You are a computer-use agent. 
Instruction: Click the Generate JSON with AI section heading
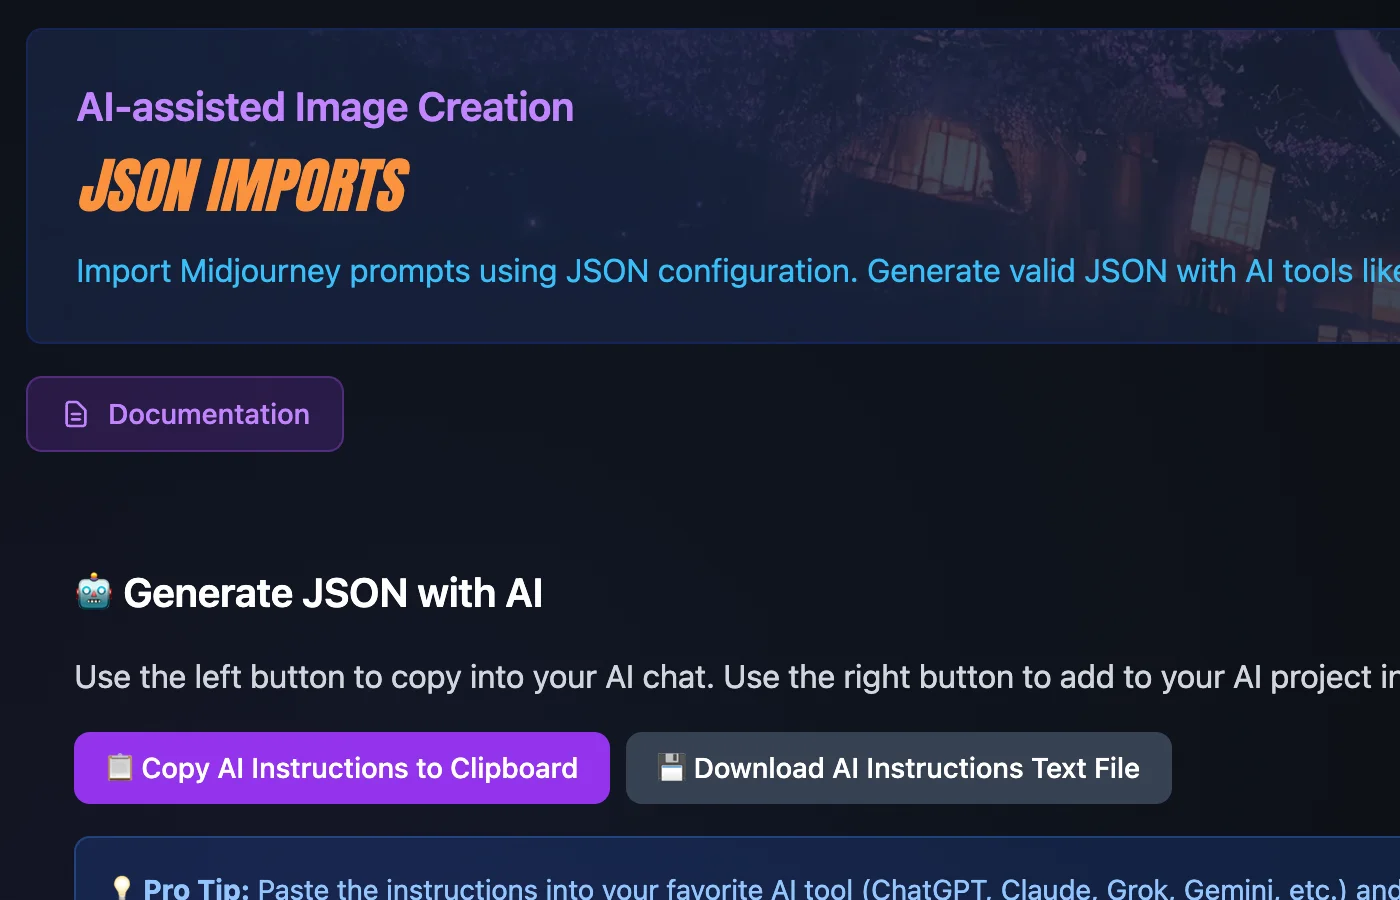click(333, 592)
